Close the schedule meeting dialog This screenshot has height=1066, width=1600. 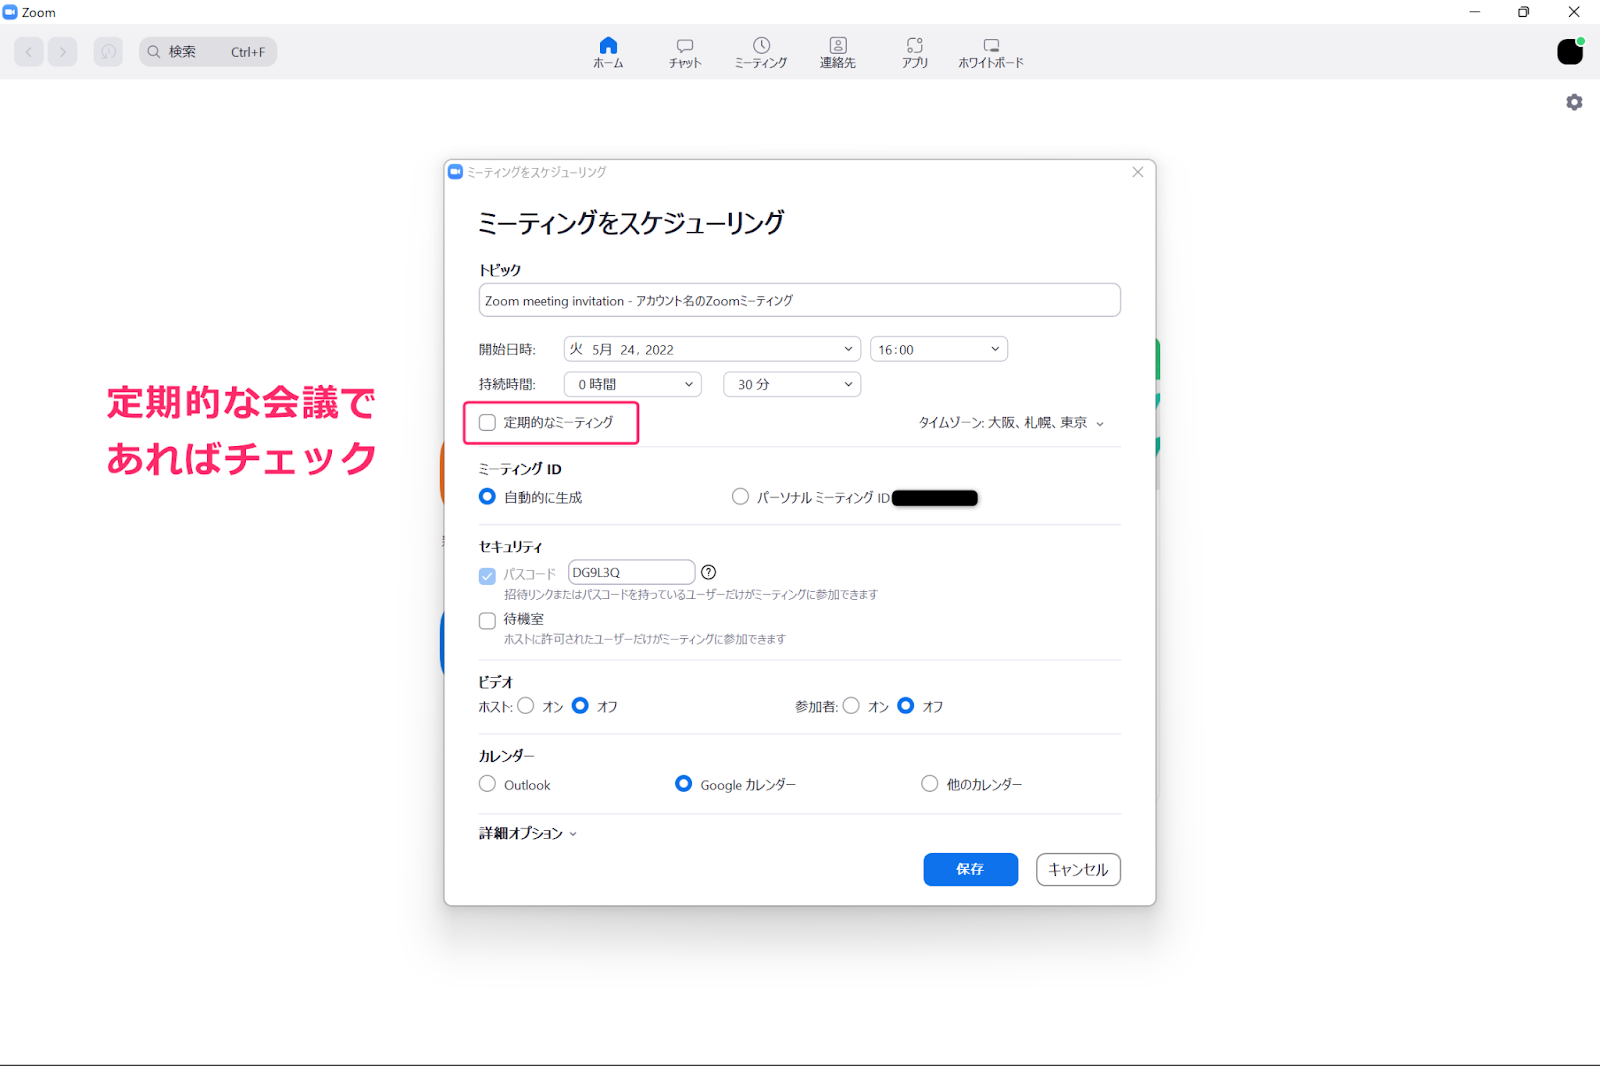tap(1138, 172)
